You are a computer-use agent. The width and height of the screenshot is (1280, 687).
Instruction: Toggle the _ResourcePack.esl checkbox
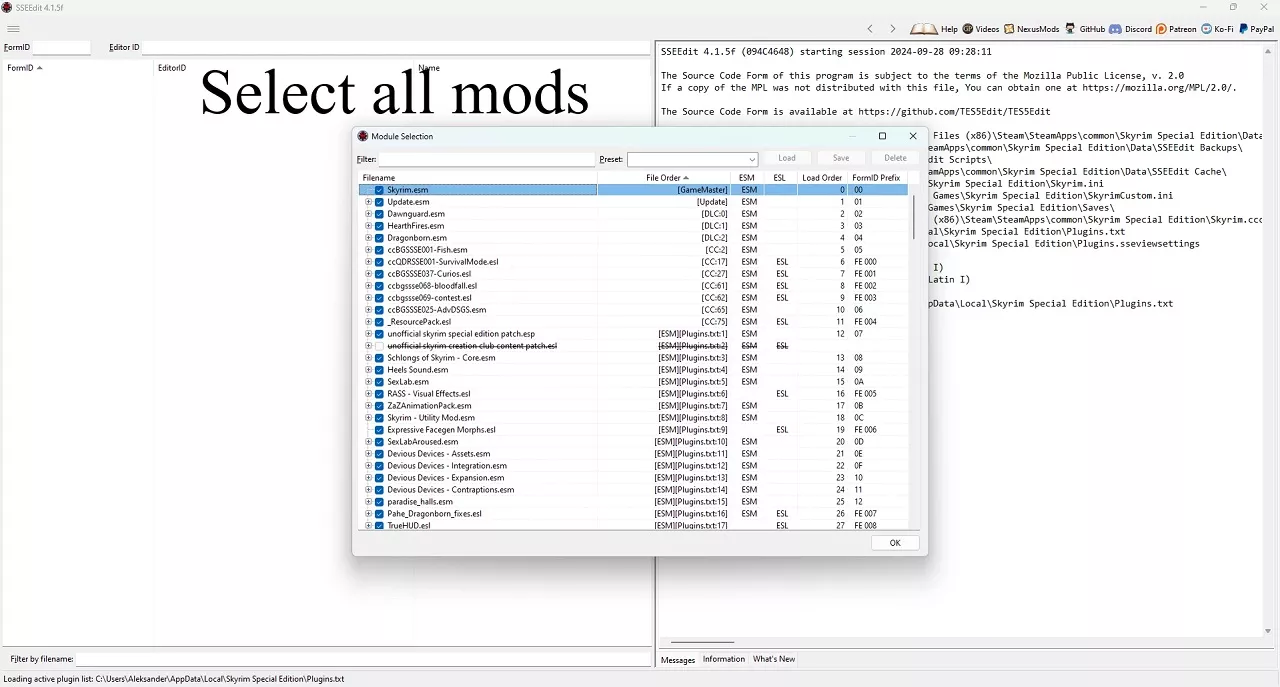click(x=379, y=322)
